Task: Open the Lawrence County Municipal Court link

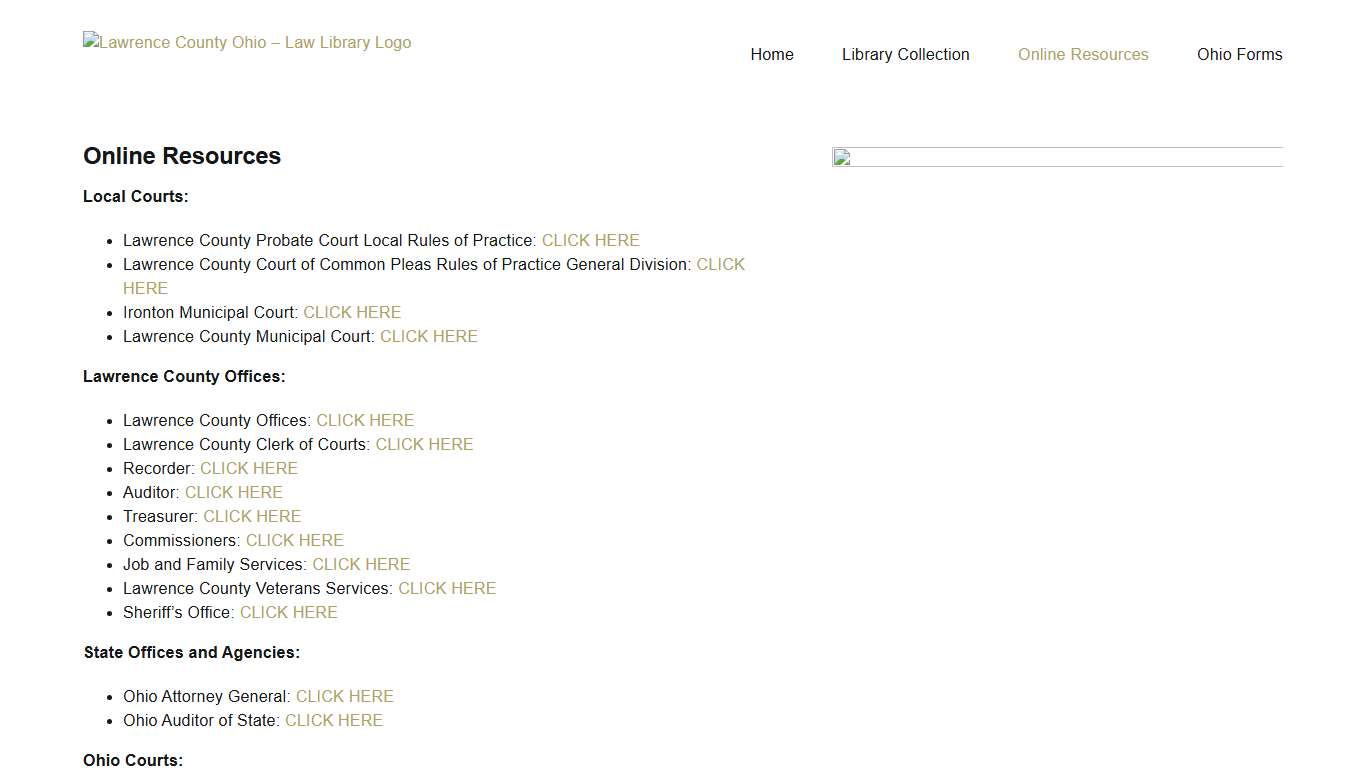Action: tap(428, 336)
